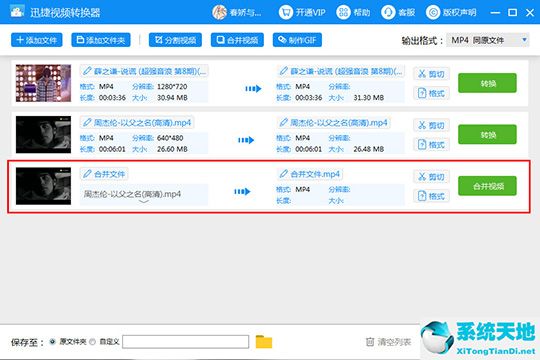Select the 薛之谦 video thumbnail
The image size is (540, 360).
pyautogui.click(x=43, y=83)
